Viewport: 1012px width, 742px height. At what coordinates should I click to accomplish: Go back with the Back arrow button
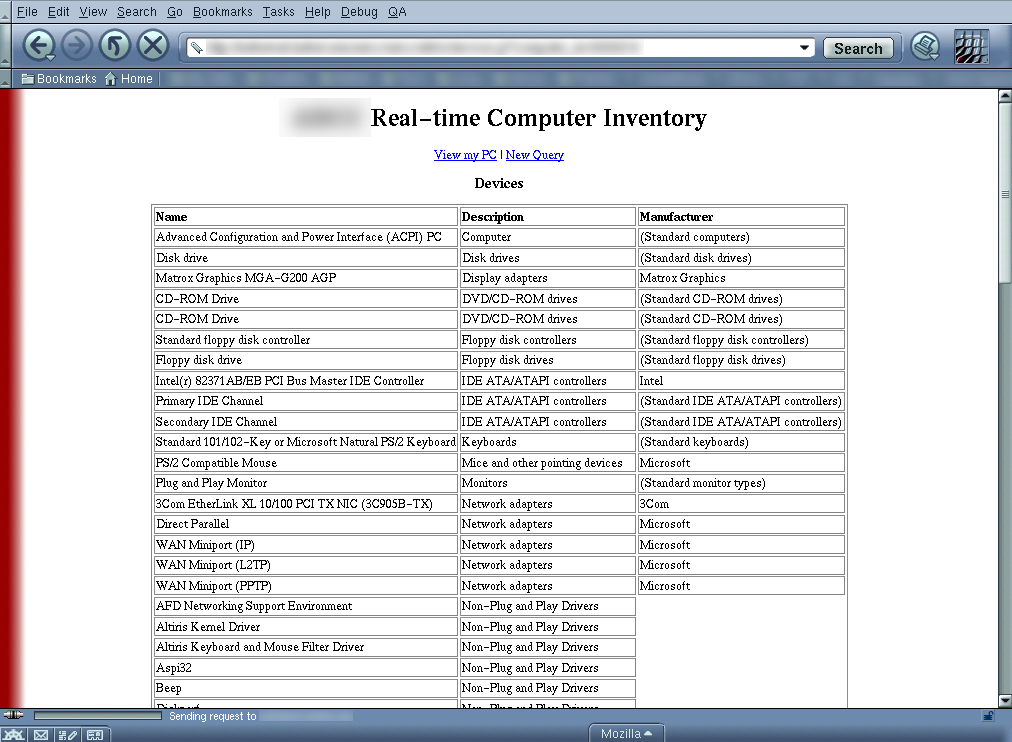tap(37, 46)
